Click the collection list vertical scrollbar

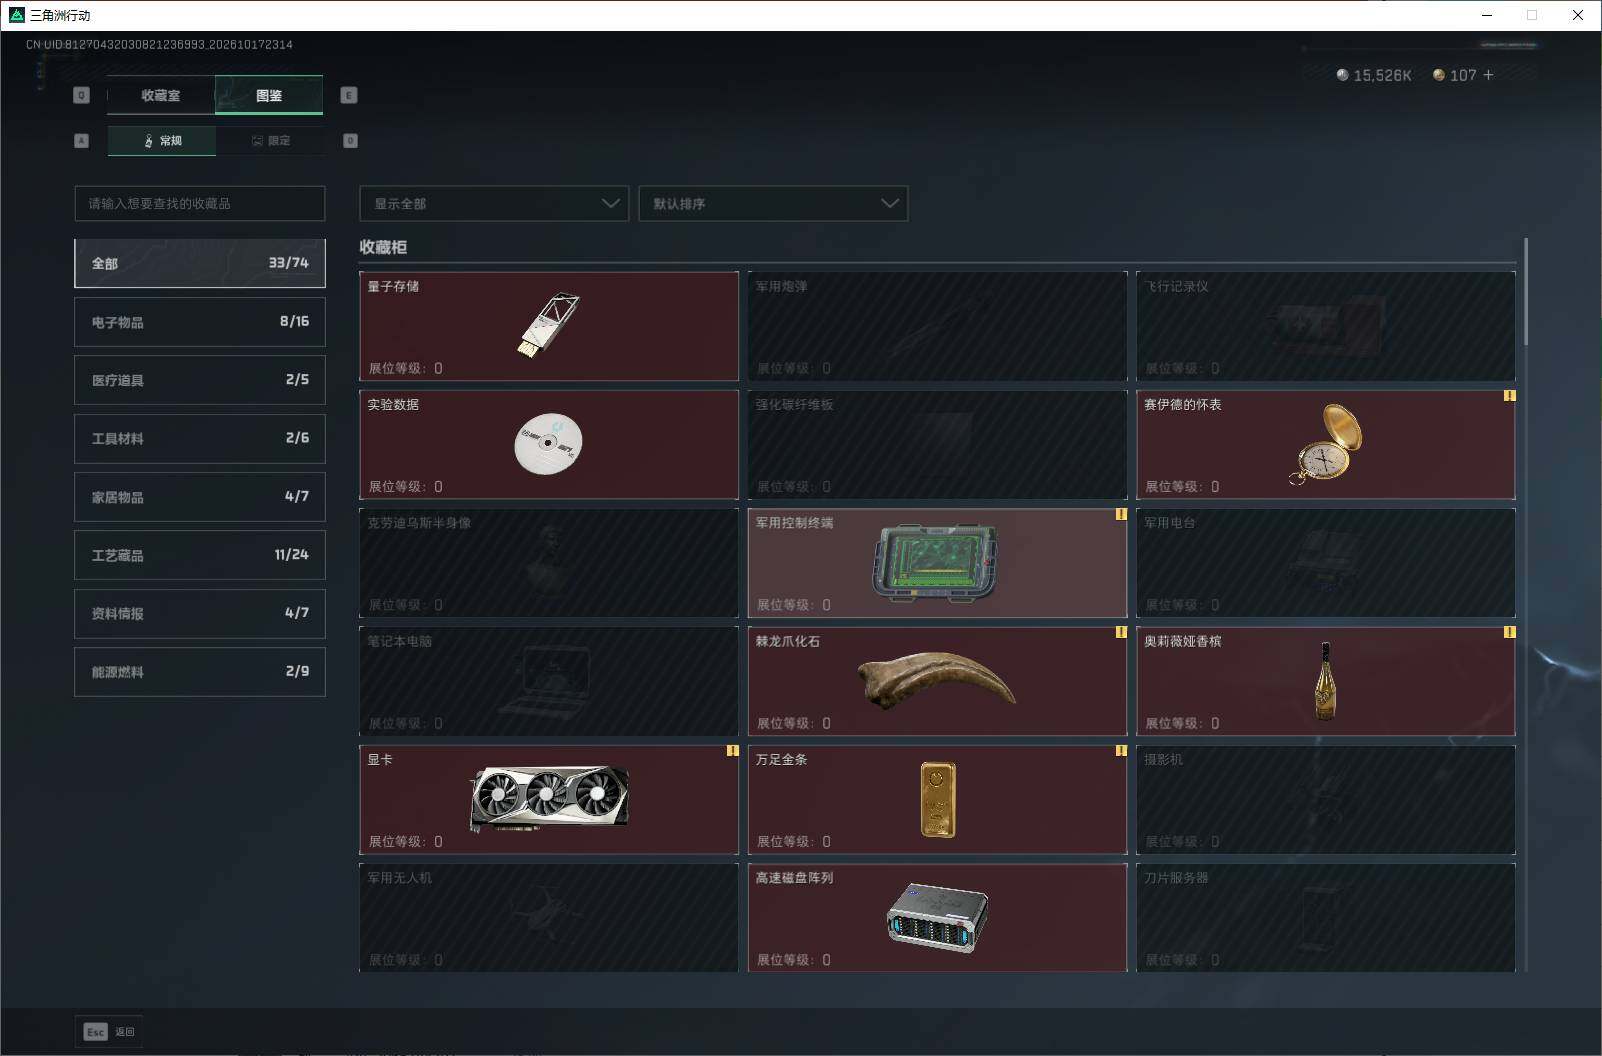point(1526,292)
